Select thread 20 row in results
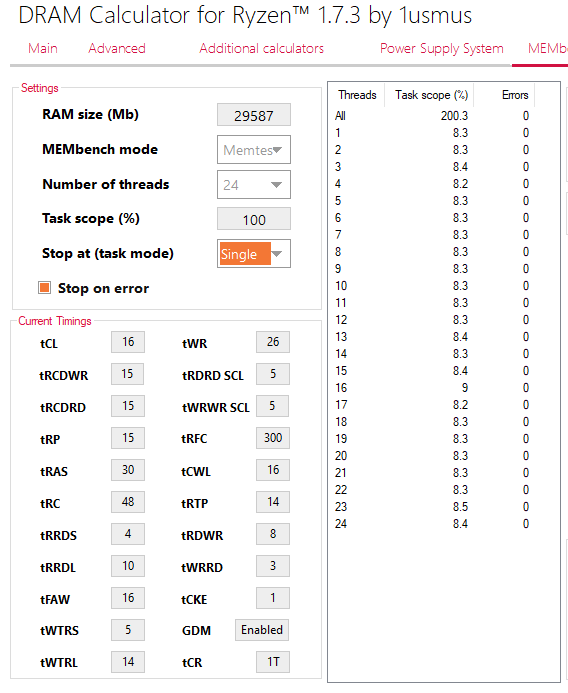This screenshot has height=693, width=568. [x=432, y=456]
